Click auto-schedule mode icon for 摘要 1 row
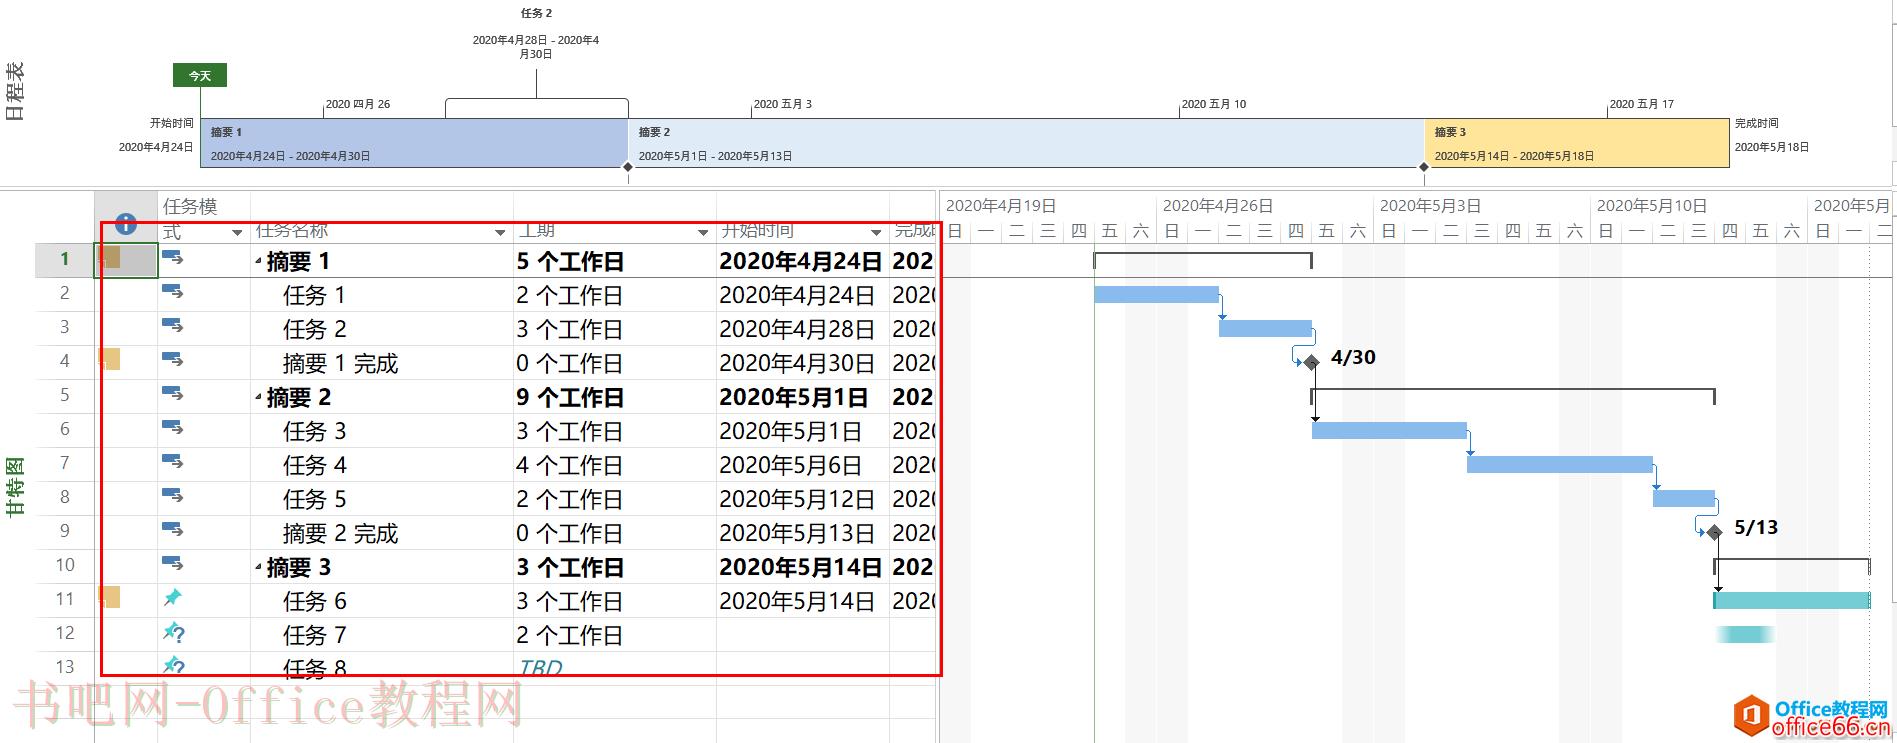 (173, 258)
